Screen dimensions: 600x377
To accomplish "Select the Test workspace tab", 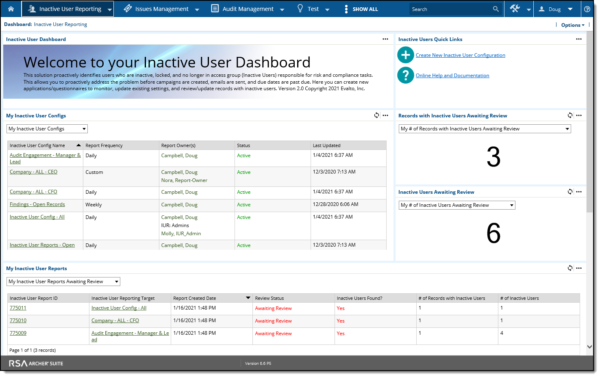I will [313, 9].
